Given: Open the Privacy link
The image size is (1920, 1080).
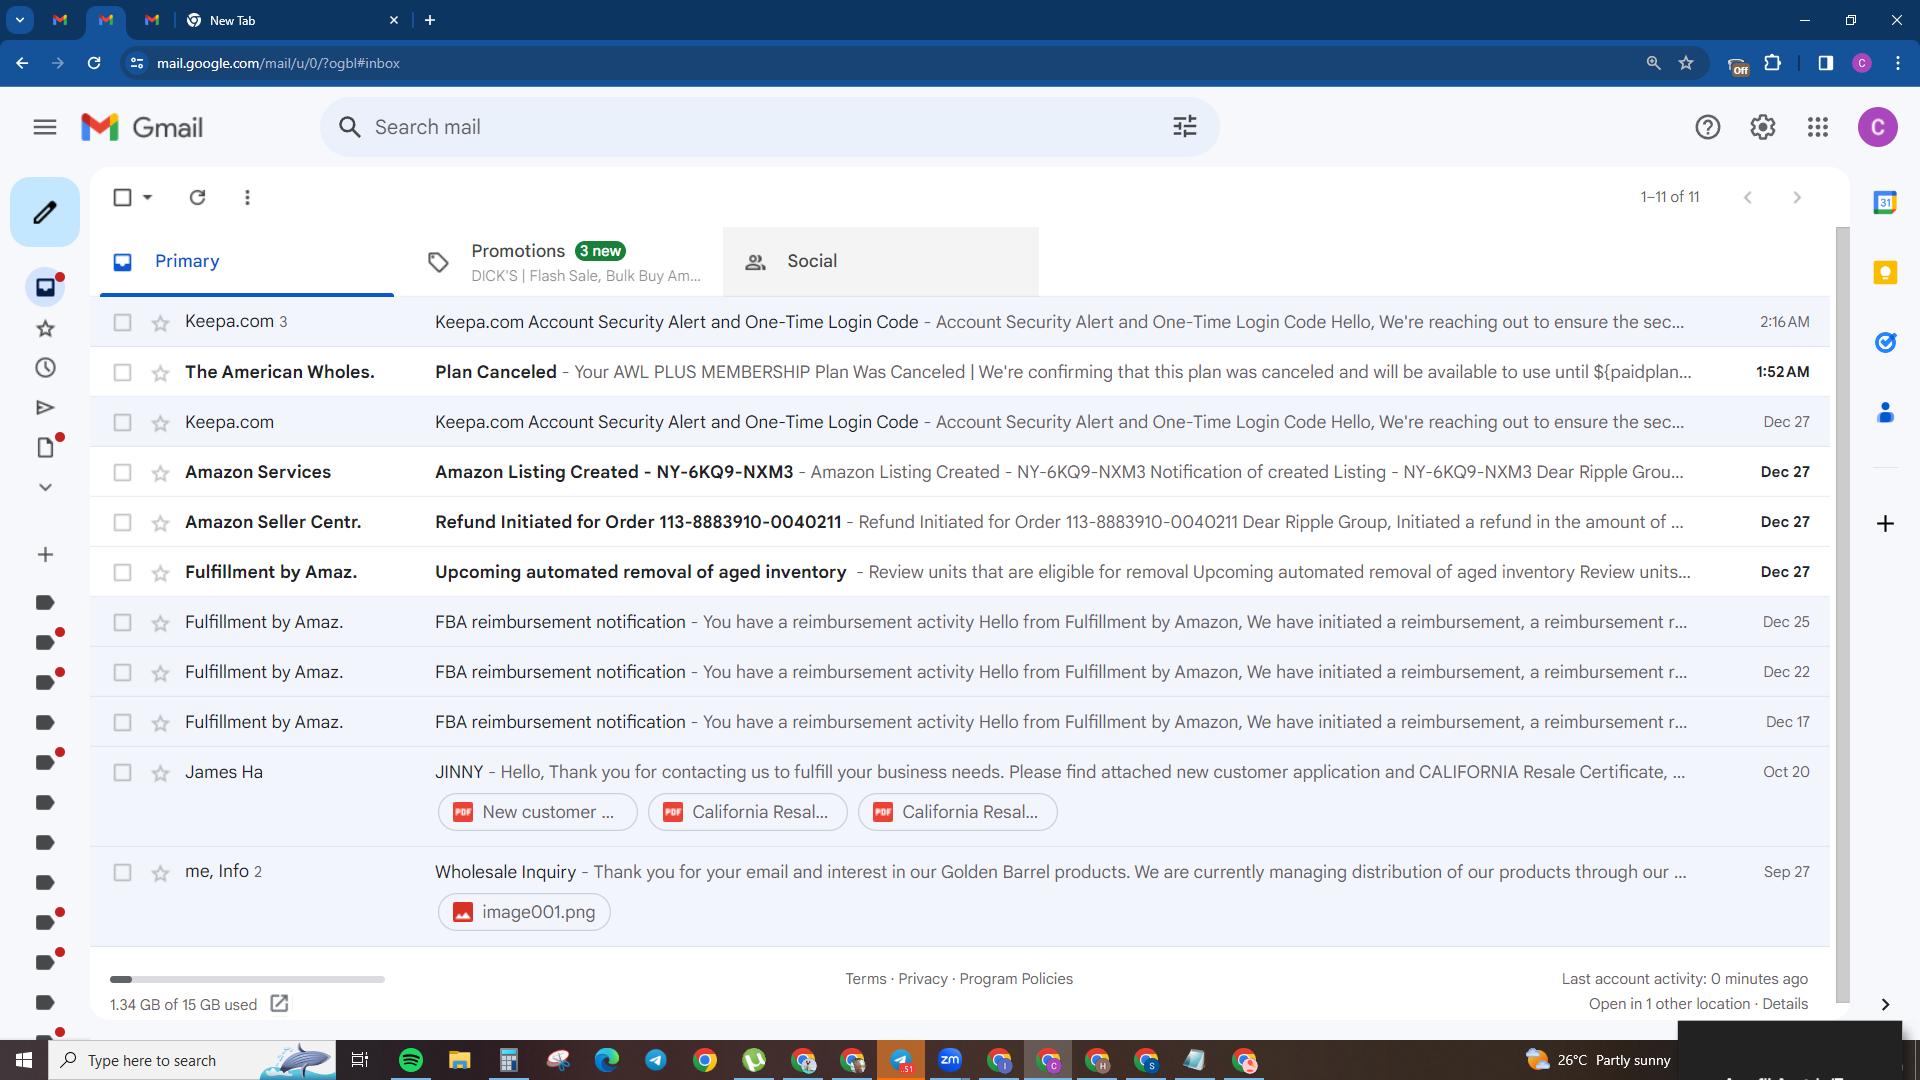Looking at the screenshot, I should [x=923, y=979].
